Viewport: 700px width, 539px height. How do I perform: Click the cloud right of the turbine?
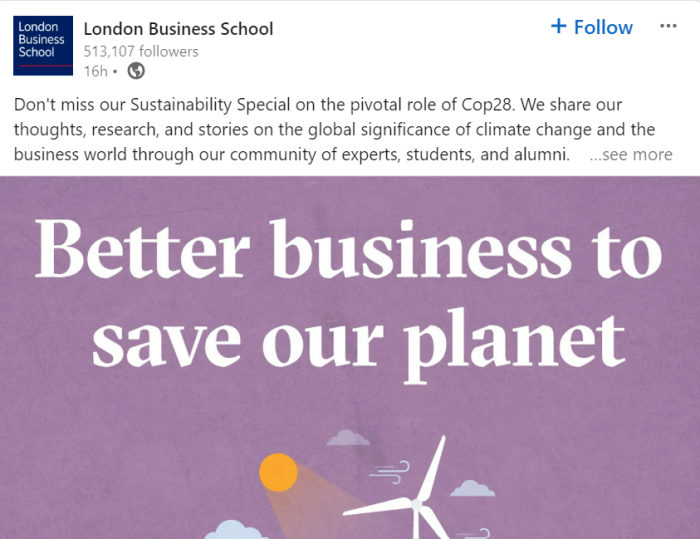coord(472,488)
